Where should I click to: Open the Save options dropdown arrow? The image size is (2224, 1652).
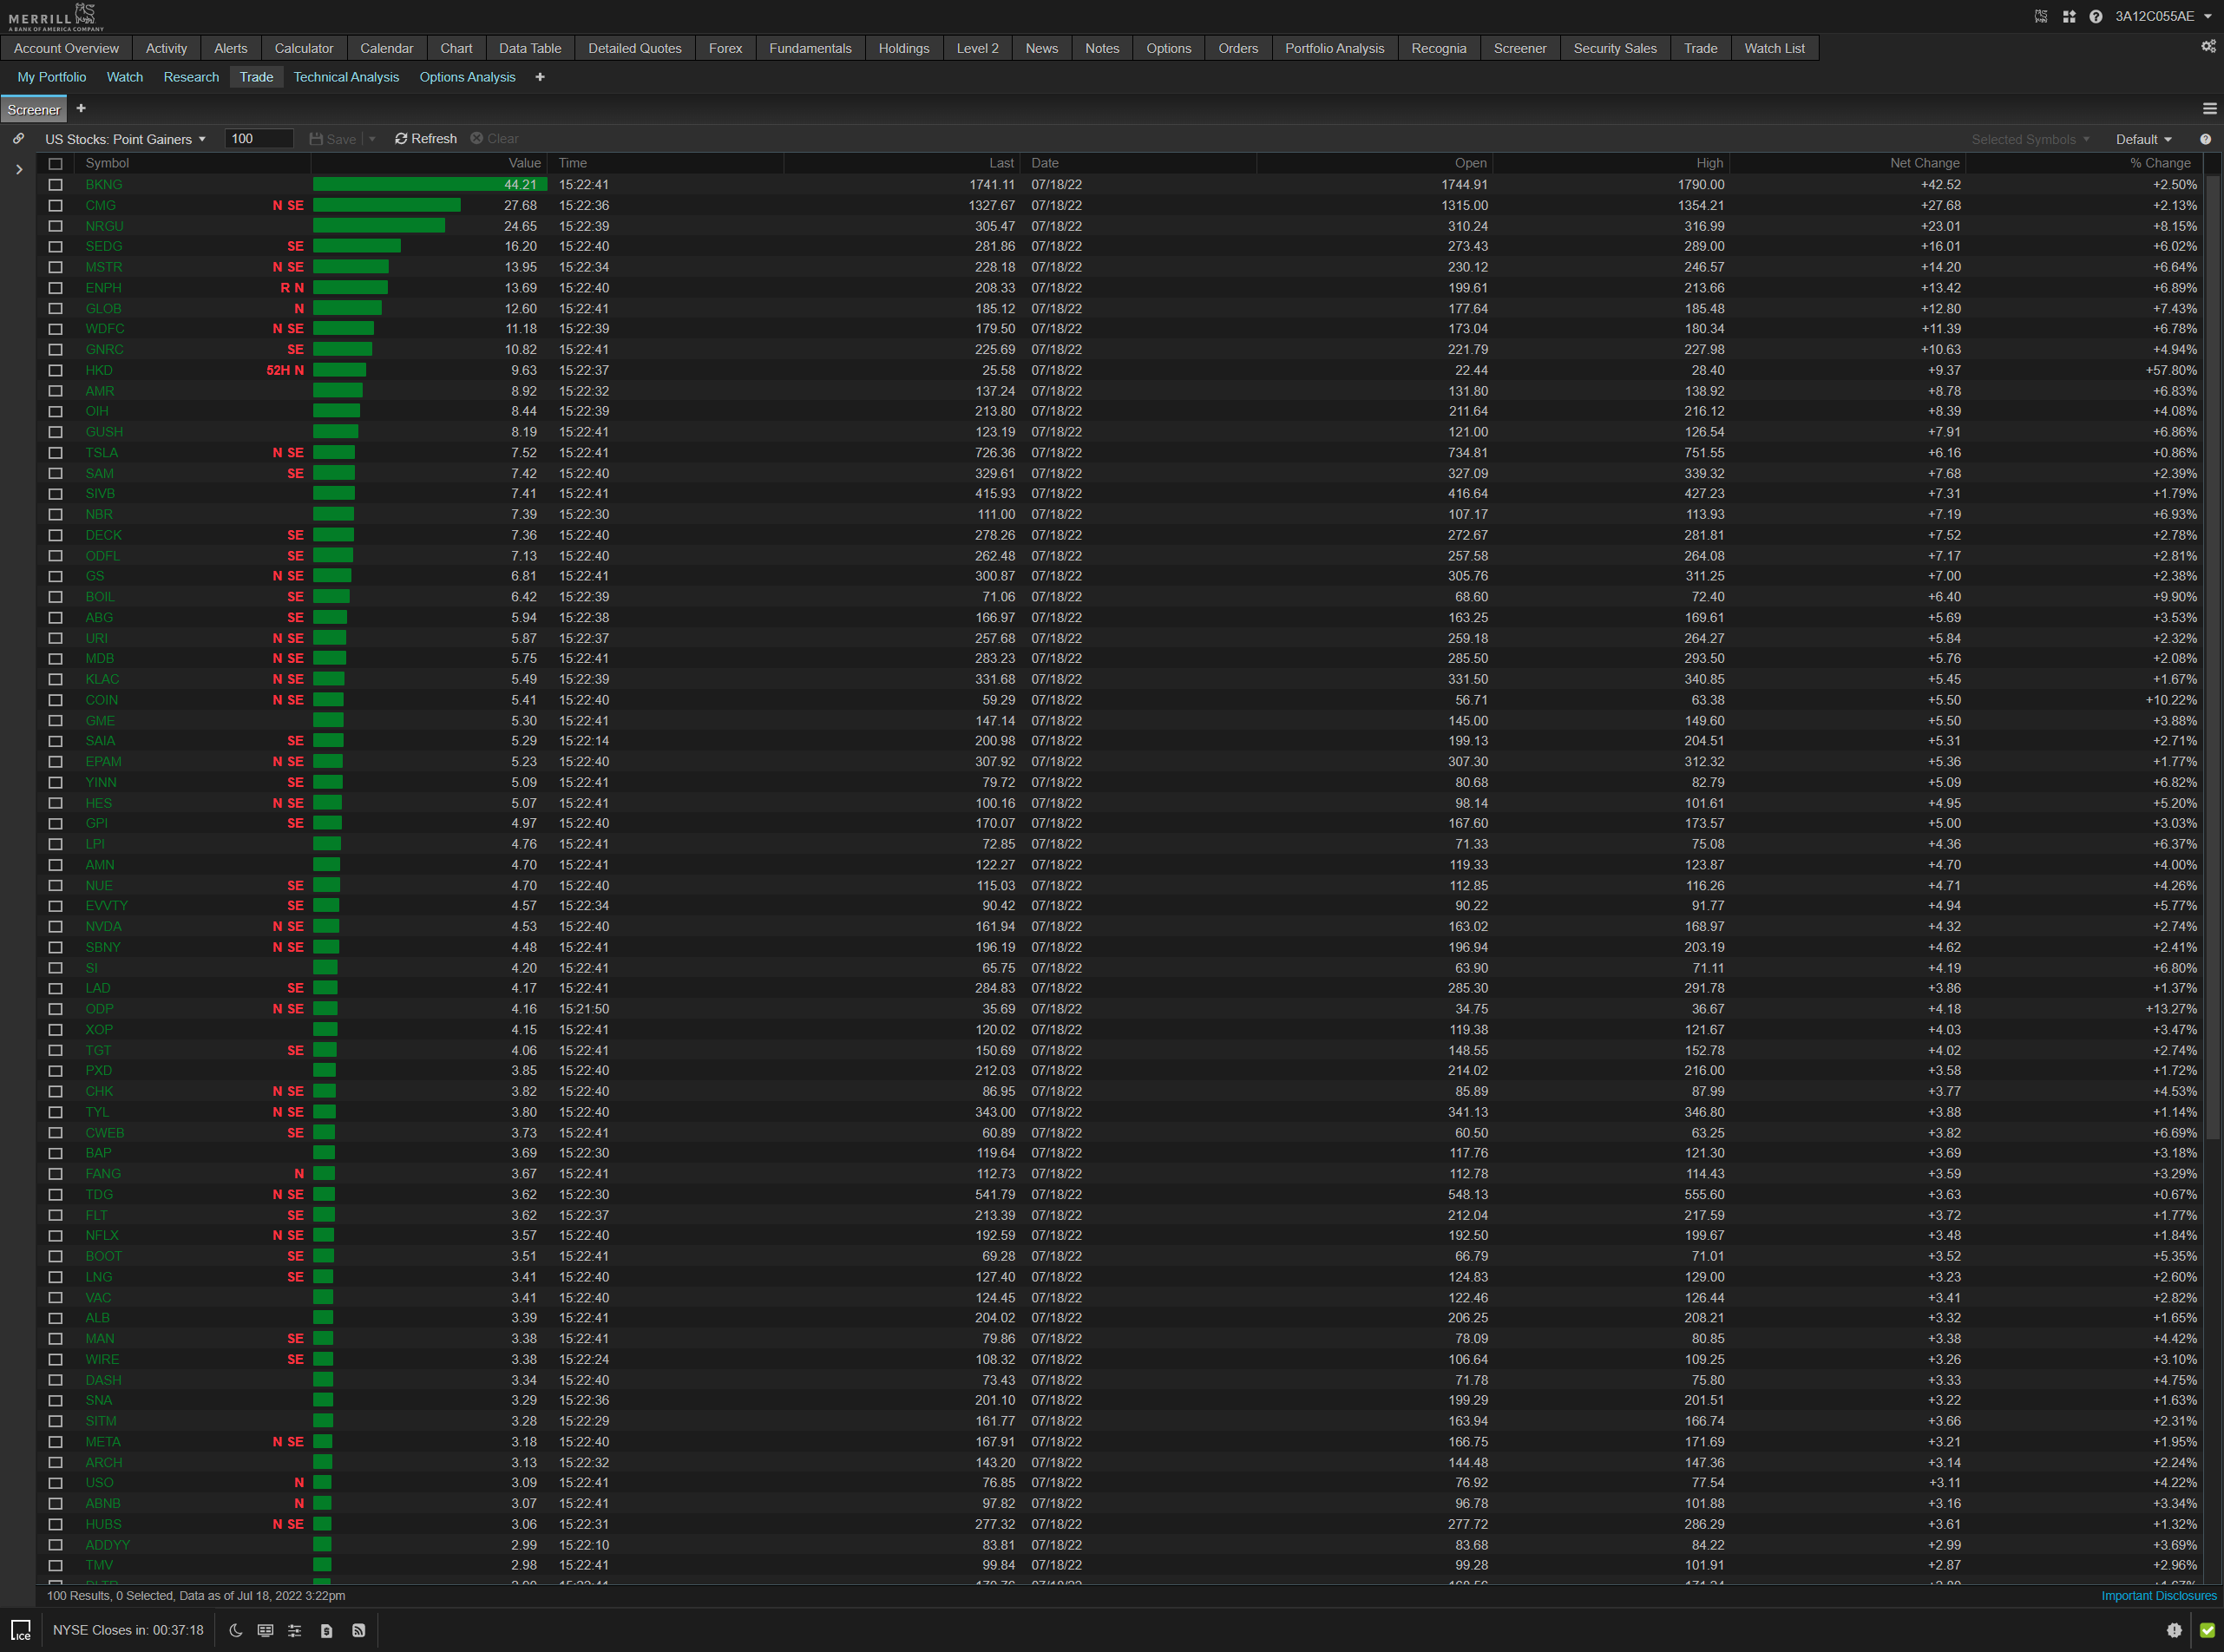pyautogui.click(x=372, y=139)
